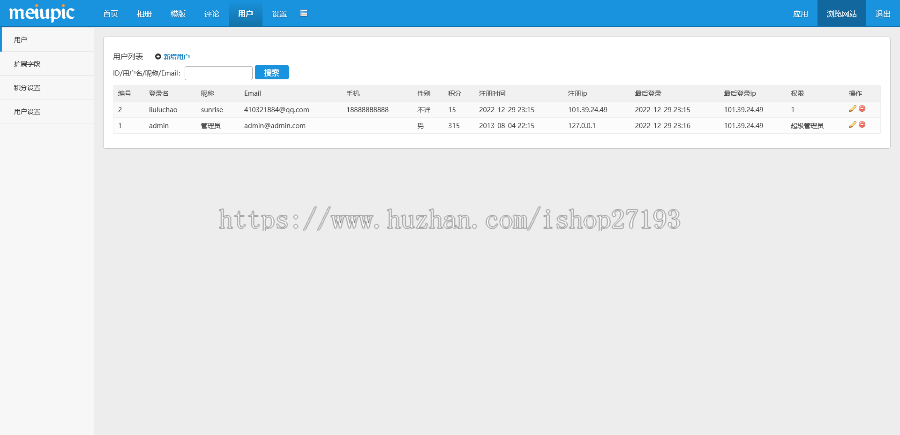
Task: Open 积分设置 in the sidebar
Action: point(47,88)
